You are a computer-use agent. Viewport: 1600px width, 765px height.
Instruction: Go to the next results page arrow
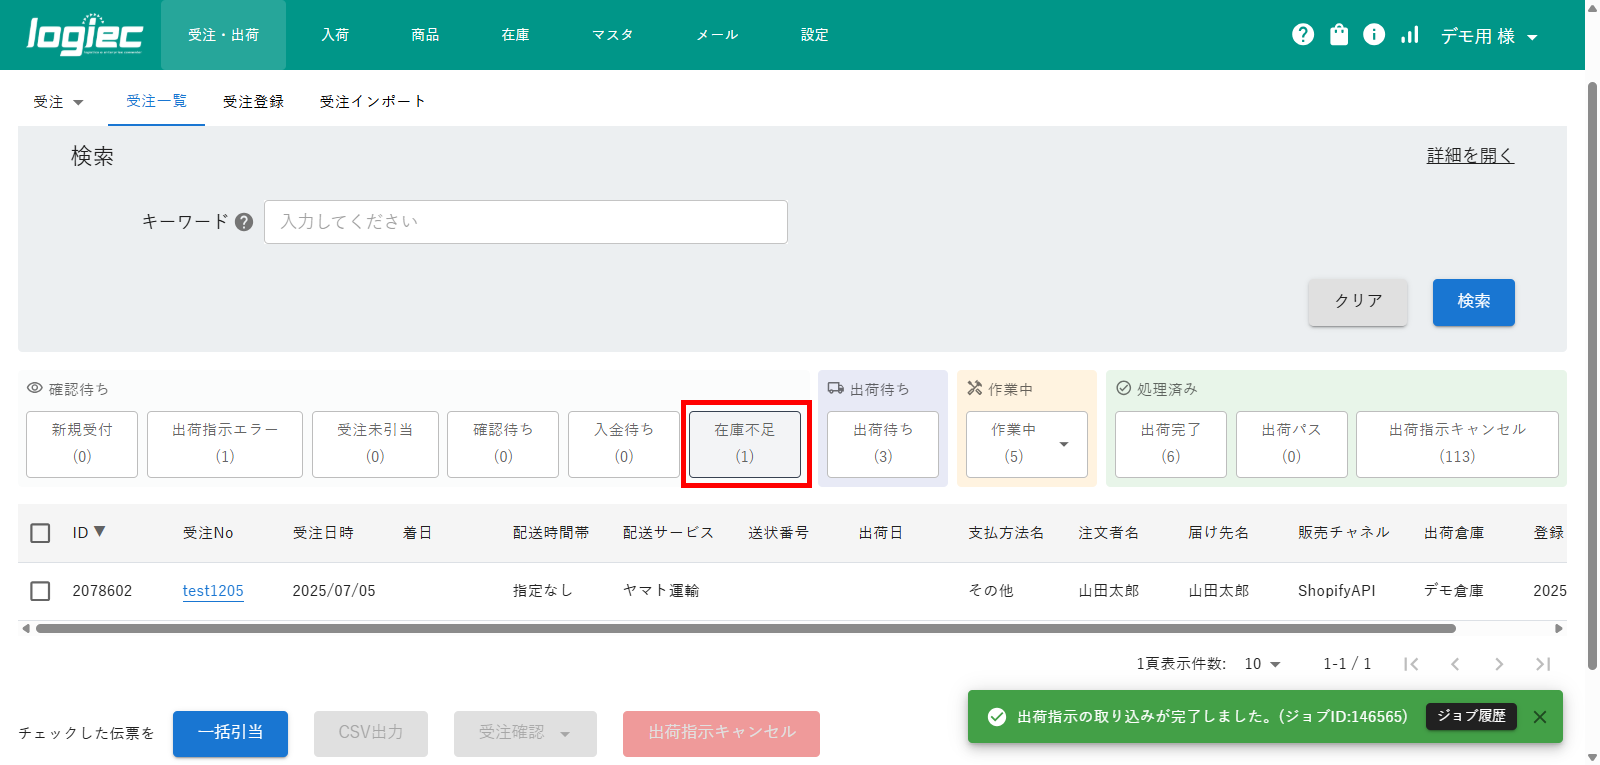click(x=1498, y=664)
